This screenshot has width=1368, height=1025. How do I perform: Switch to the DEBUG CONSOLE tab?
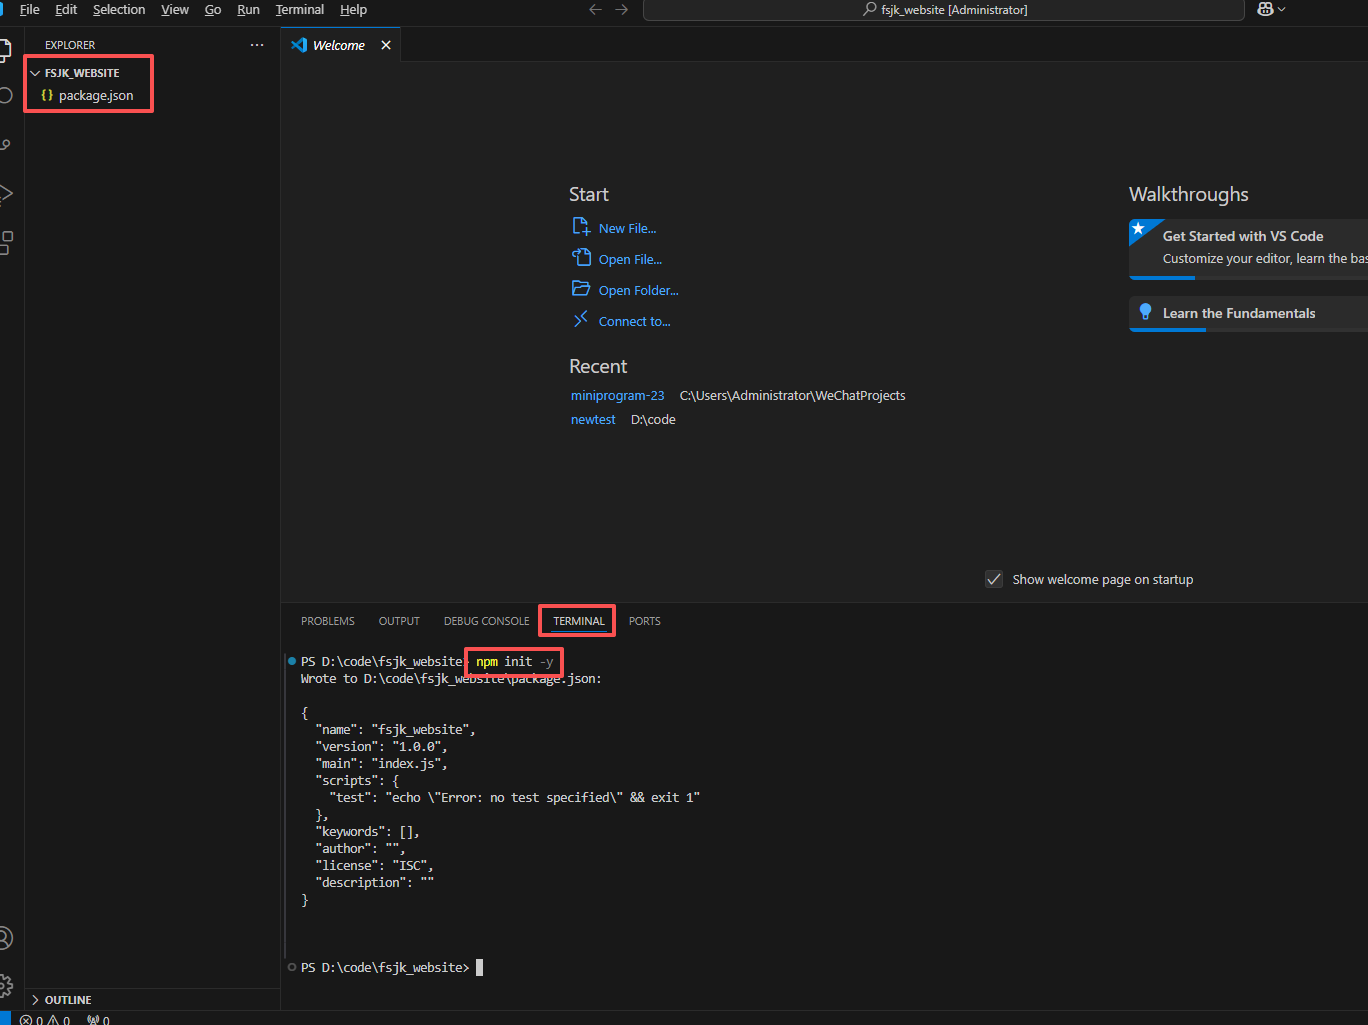pos(486,621)
